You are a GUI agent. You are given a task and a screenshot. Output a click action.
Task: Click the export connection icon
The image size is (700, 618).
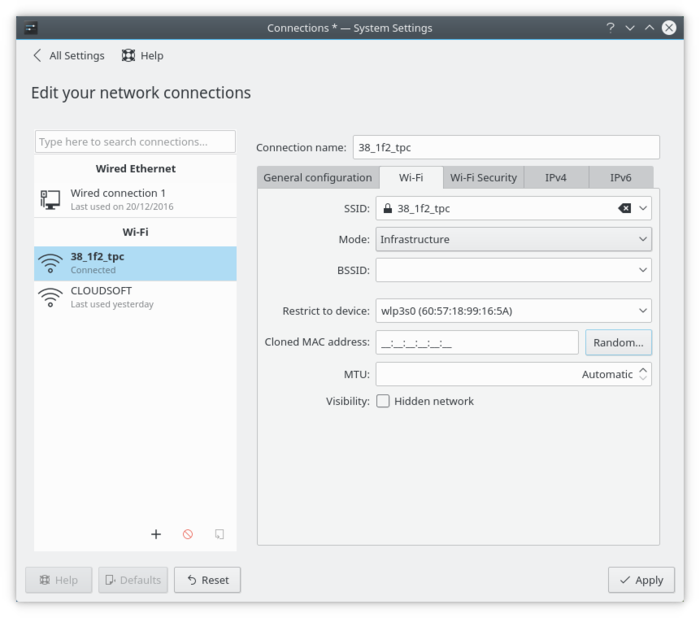pos(219,535)
